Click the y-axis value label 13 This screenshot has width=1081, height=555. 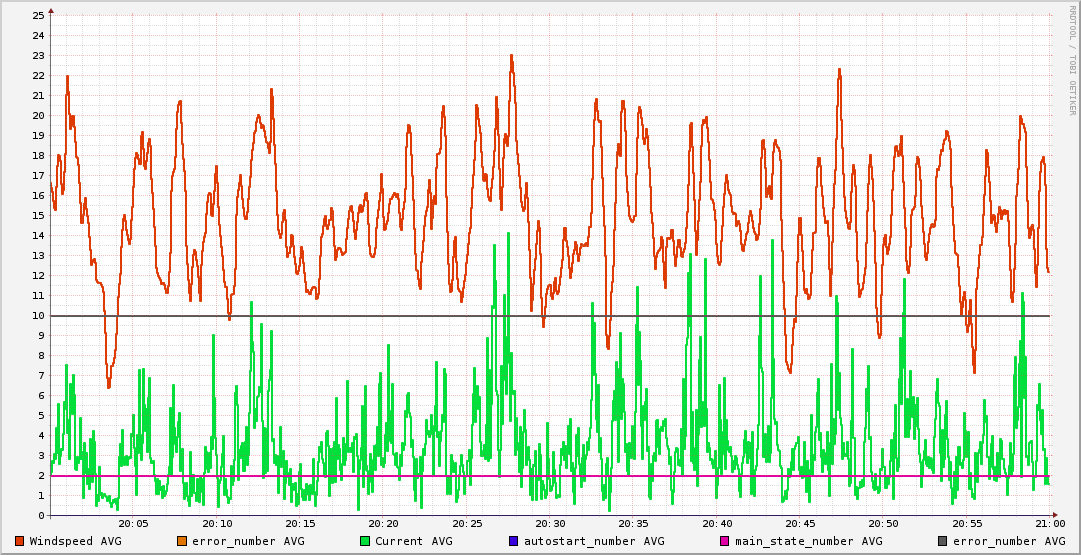[x=39, y=255]
